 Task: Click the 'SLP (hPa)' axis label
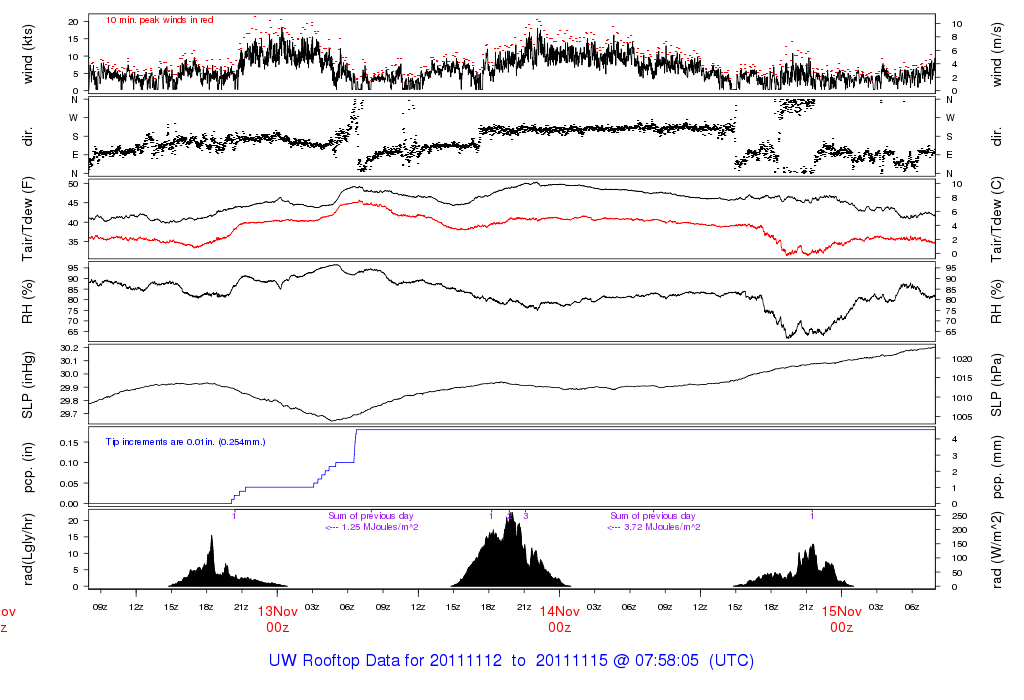coord(997,385)
